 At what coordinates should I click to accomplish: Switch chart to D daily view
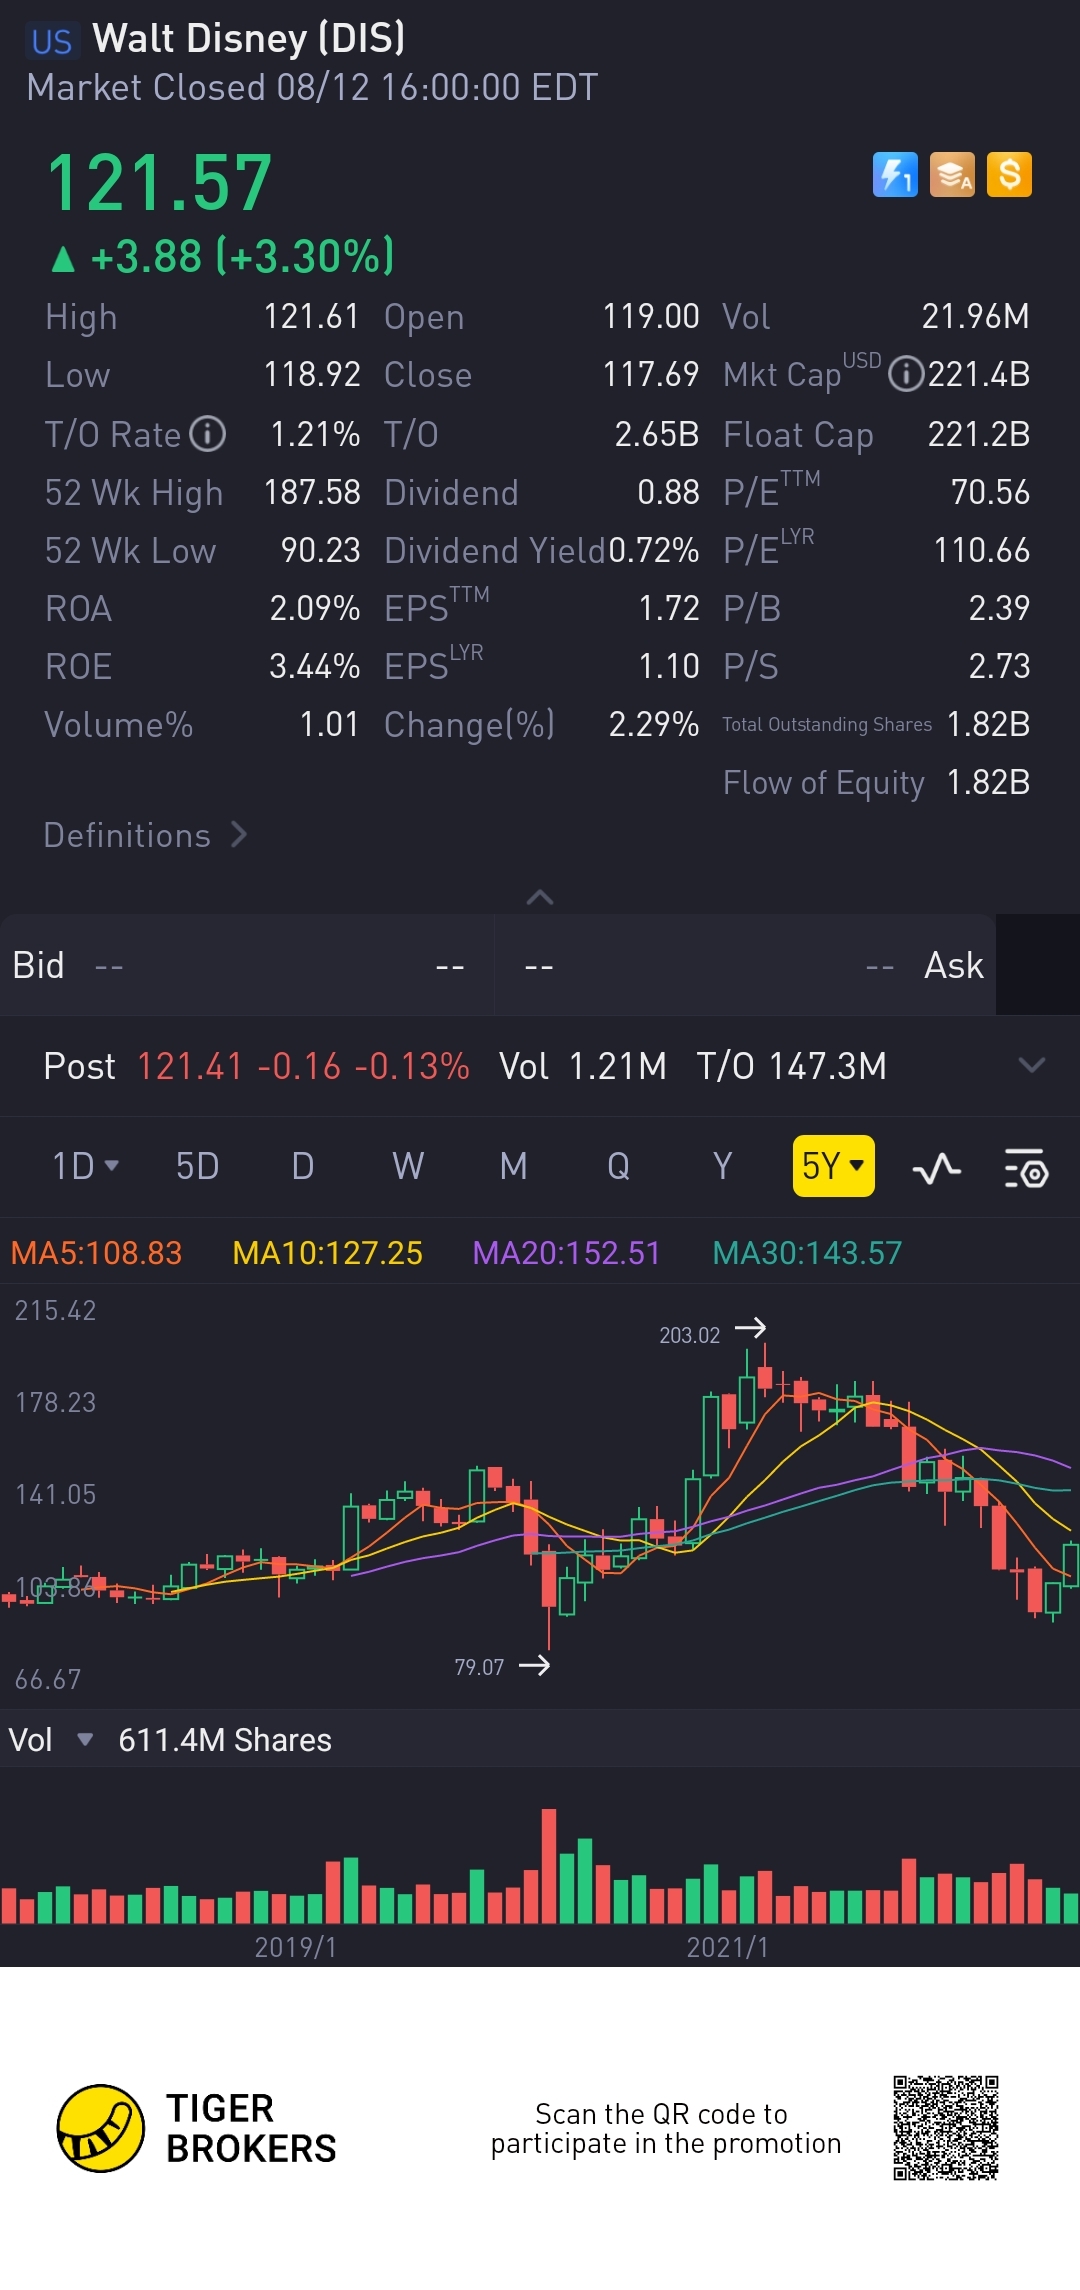coord(303,1166)
